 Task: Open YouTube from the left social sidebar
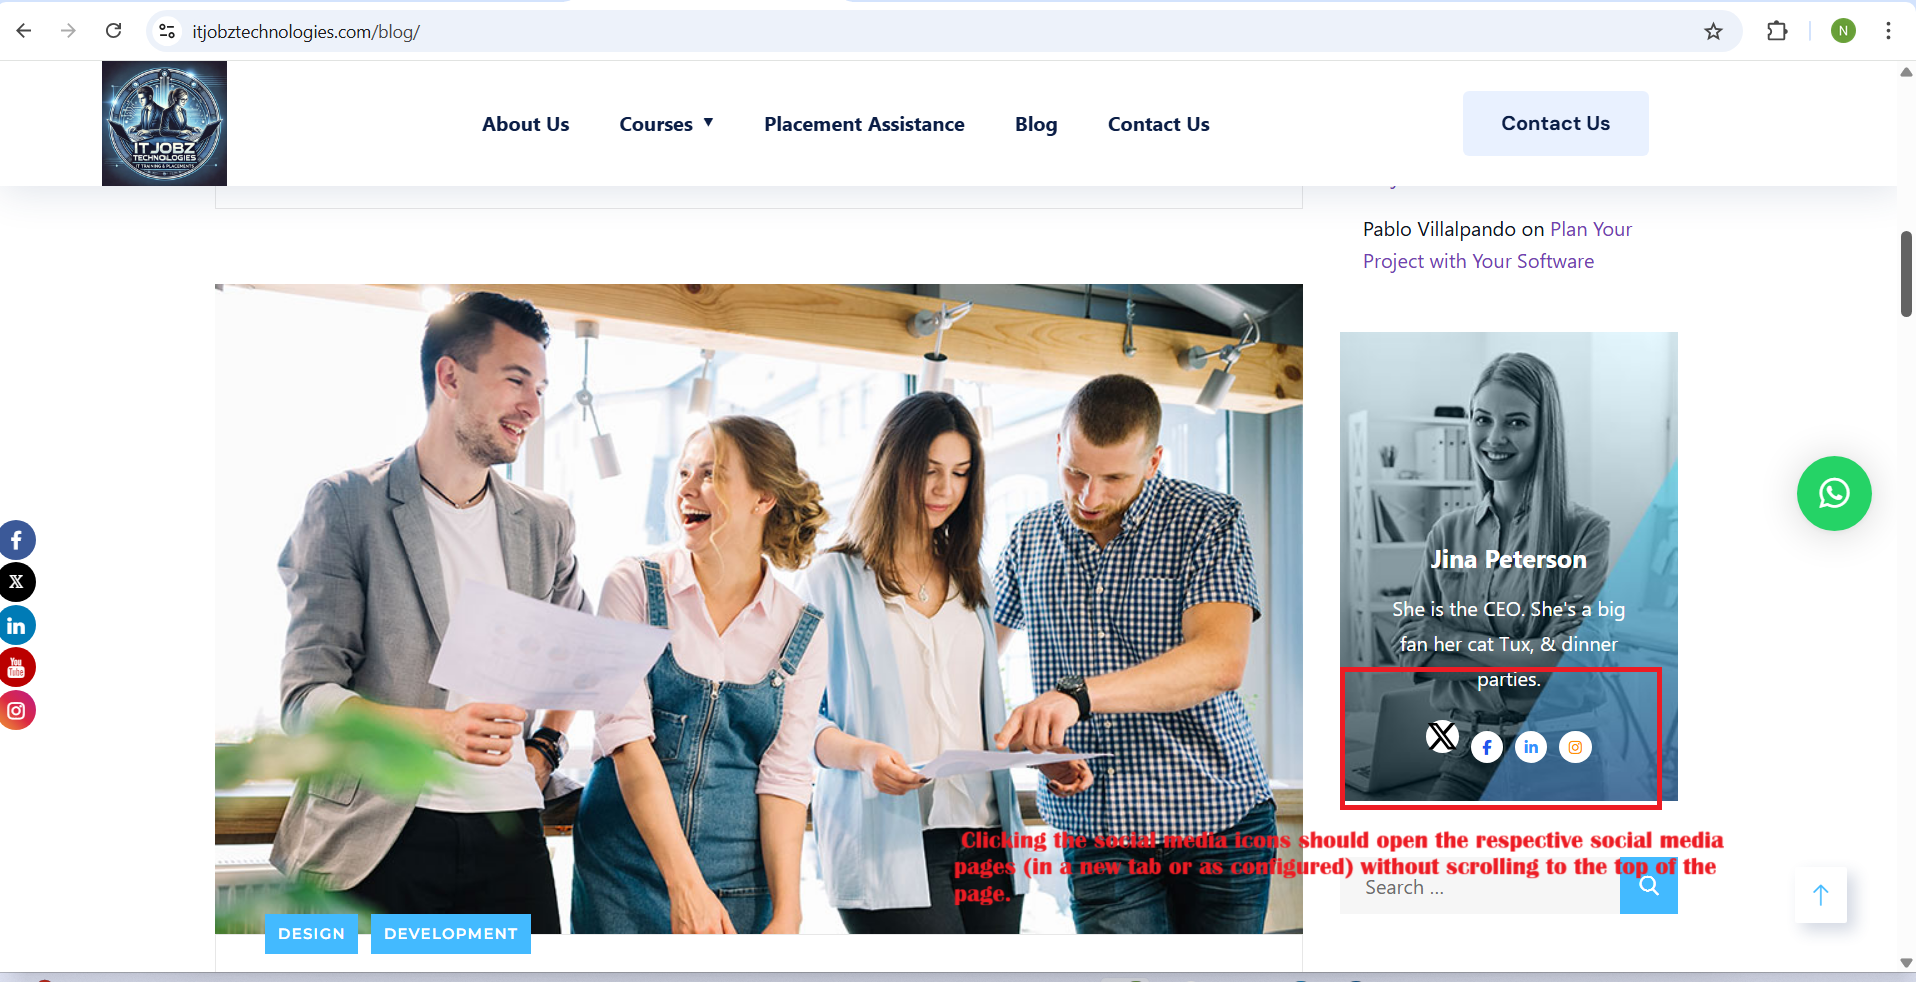pyautogui.click(x=17, y=668)
